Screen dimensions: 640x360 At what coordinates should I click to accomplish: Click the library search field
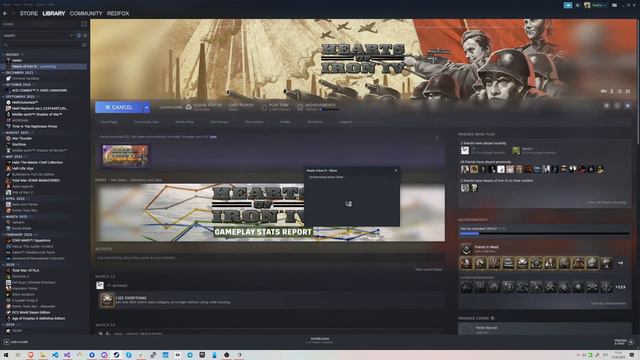point(41,45)
